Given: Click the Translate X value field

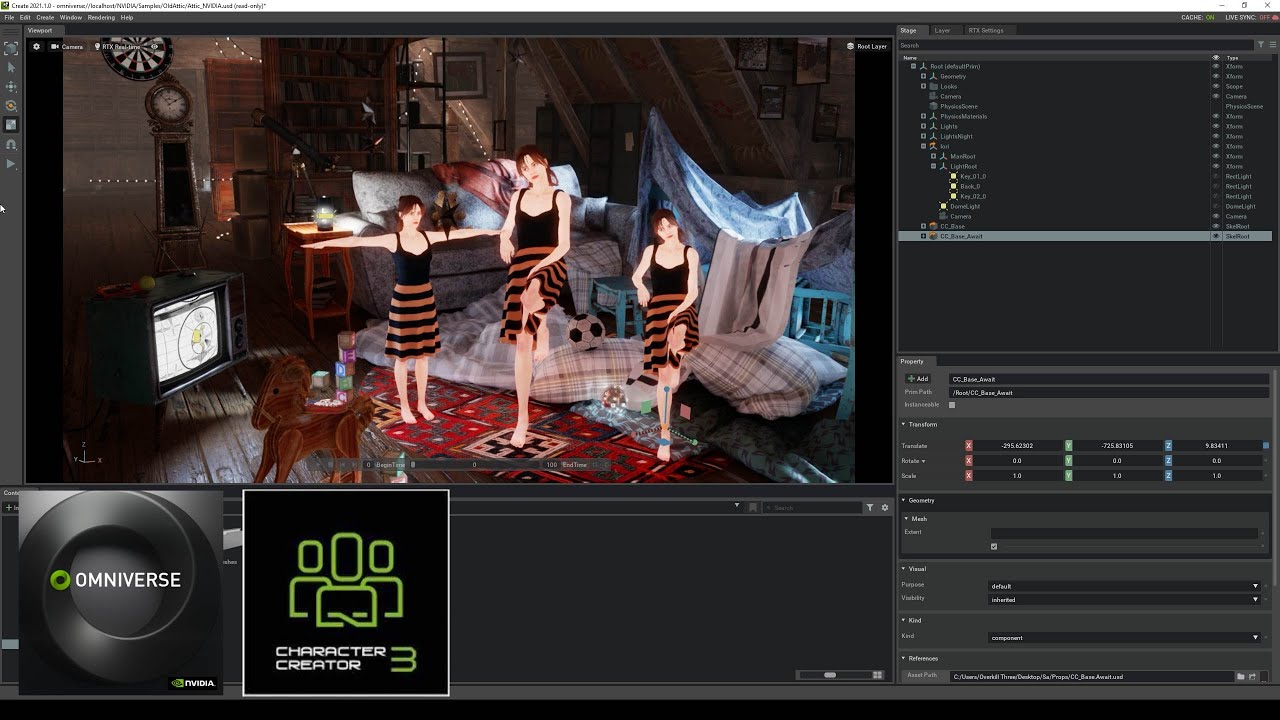Looking at the screenshot, I should tap(1017, 445).
